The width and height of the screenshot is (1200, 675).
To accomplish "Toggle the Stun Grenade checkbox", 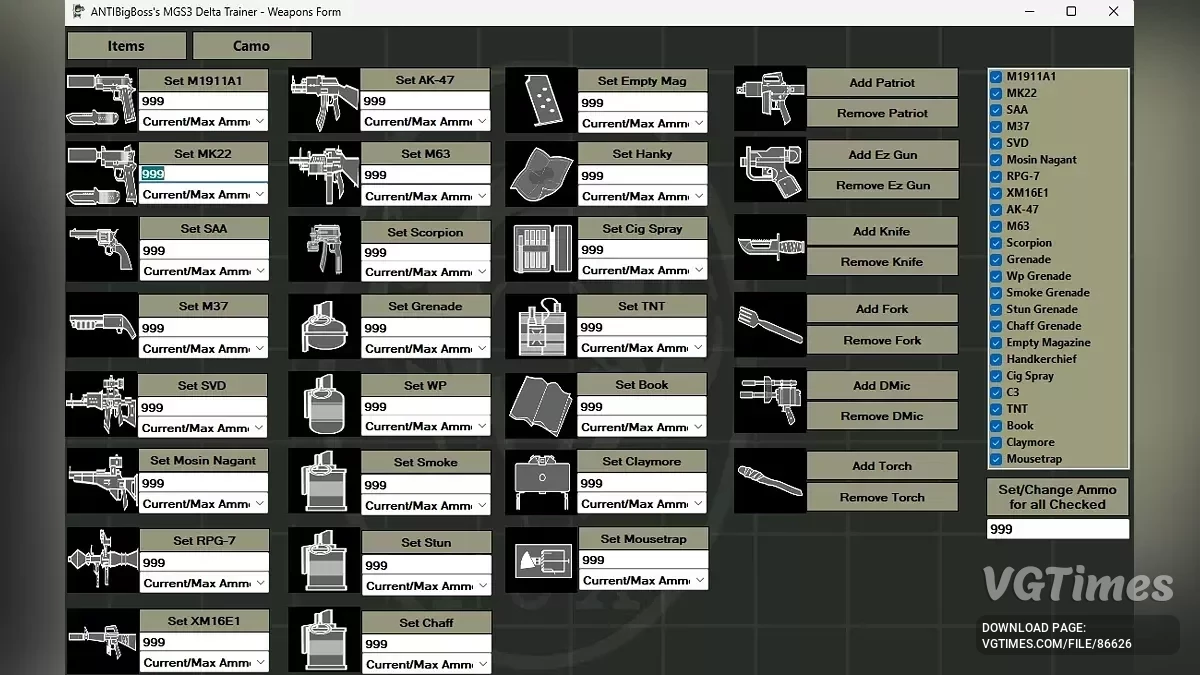I will 996,310.
